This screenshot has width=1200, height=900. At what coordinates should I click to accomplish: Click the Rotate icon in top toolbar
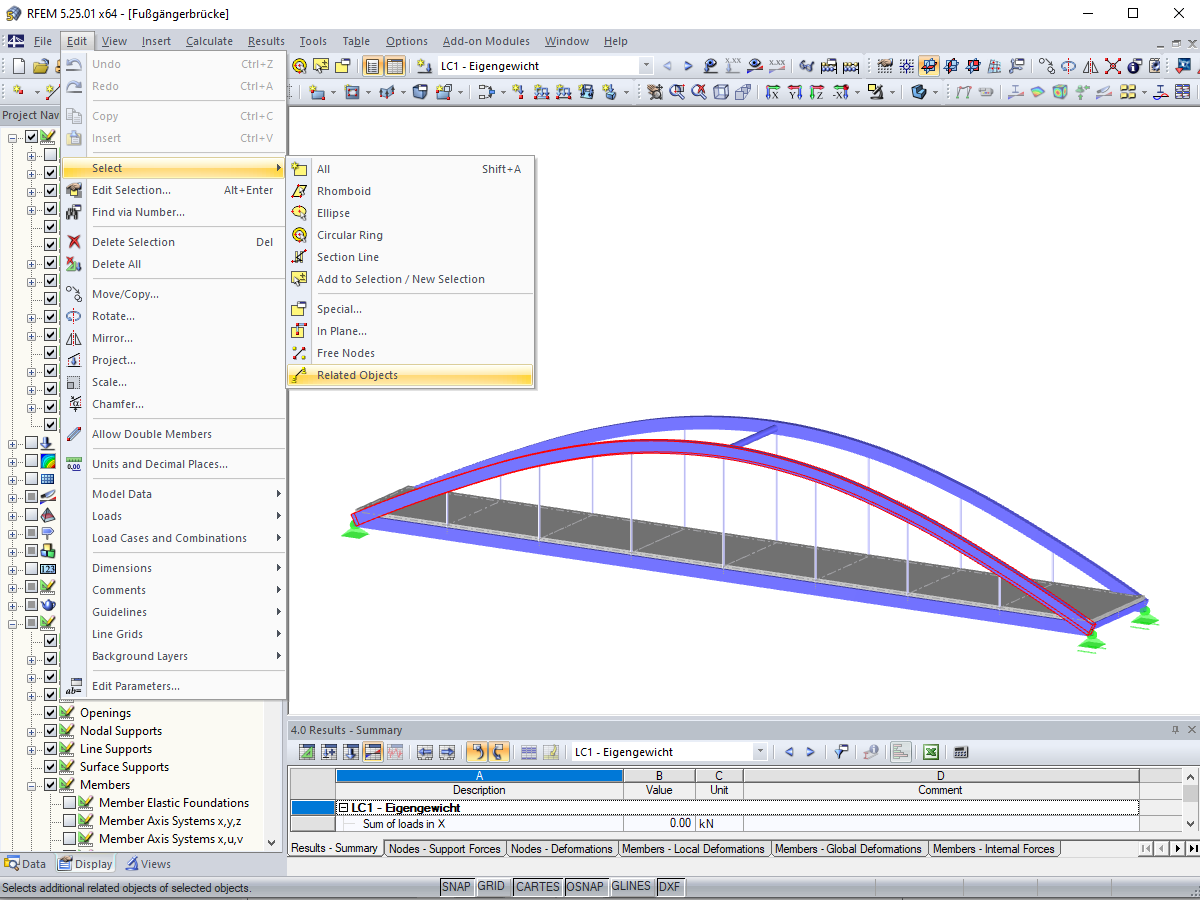coord(1068,66)
